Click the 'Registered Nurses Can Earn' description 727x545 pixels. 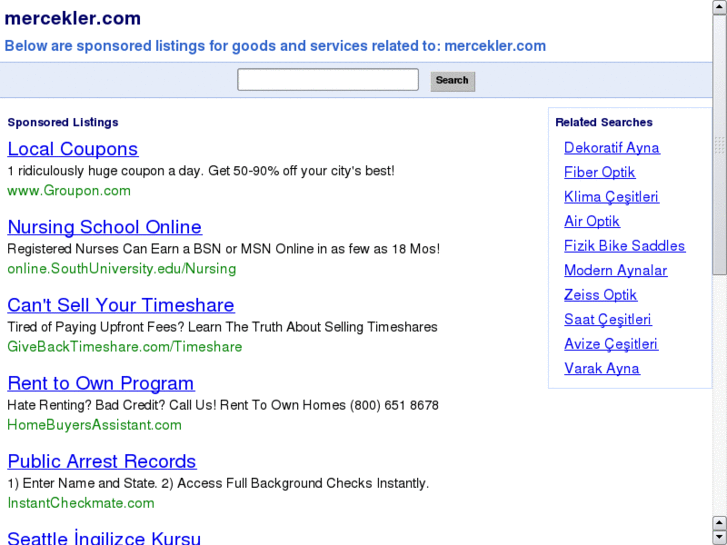coord(223,249)
